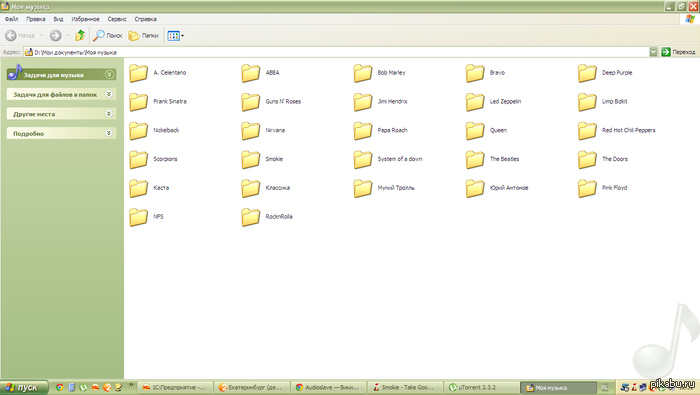Launch Chrome from quick launch bar

click(59, 387)
